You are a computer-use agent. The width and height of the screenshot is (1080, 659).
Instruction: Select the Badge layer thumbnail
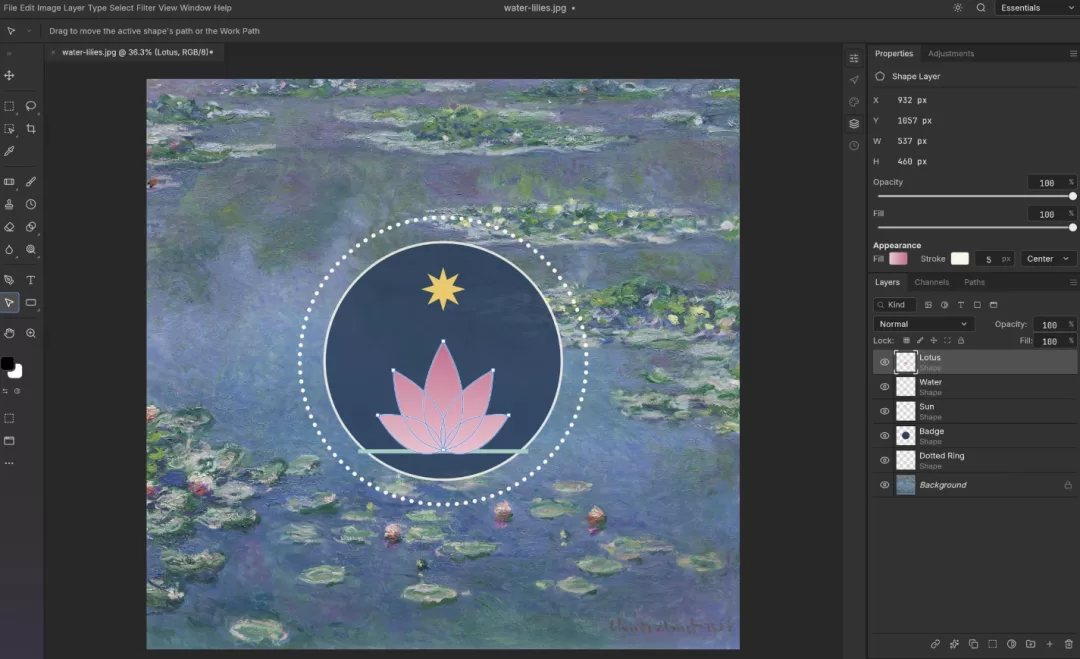pos(905,436)
